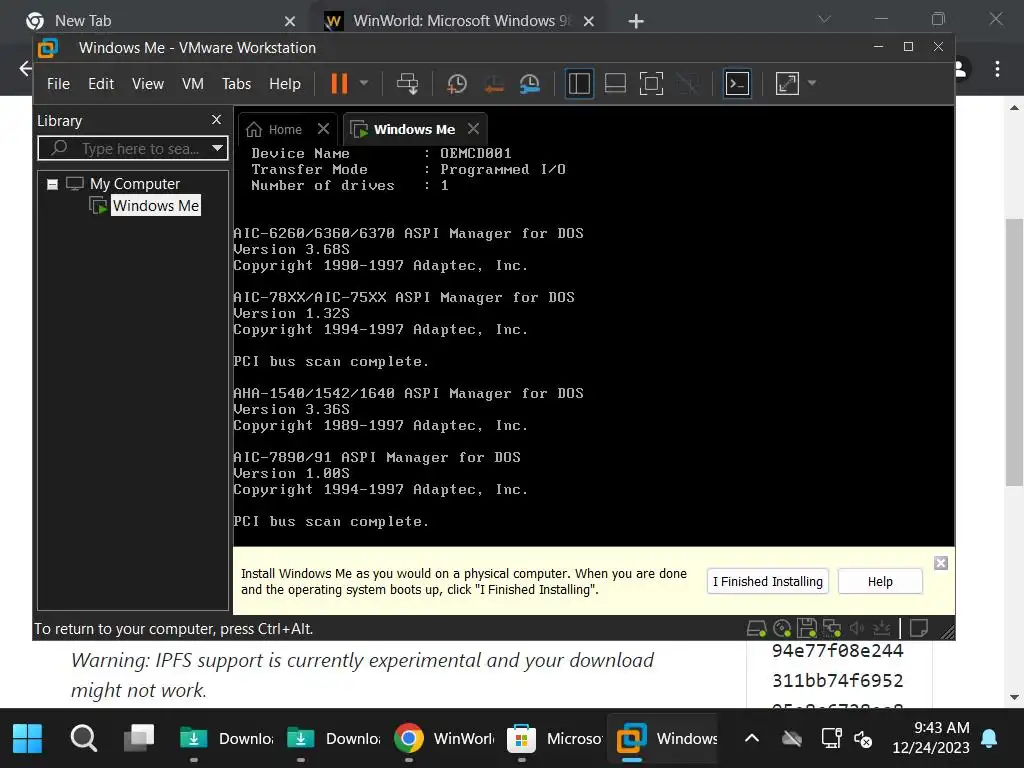
Task: Select My Computer in the library
Action: [135, 184]
